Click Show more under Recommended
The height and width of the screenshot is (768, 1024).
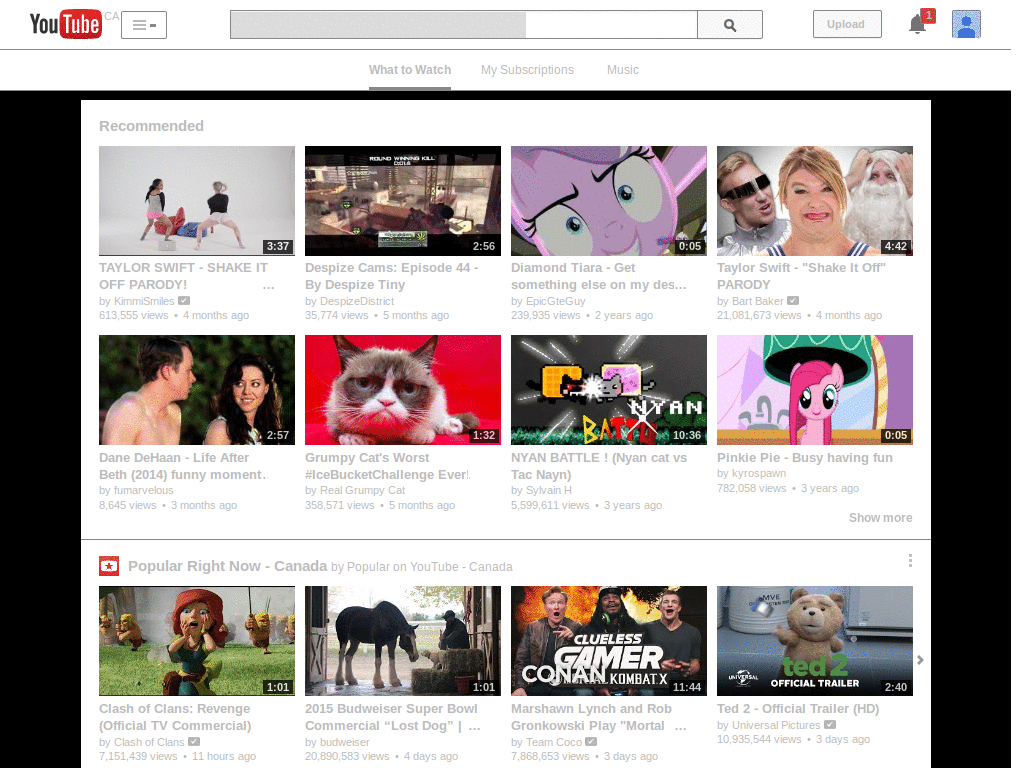(880, 518)
